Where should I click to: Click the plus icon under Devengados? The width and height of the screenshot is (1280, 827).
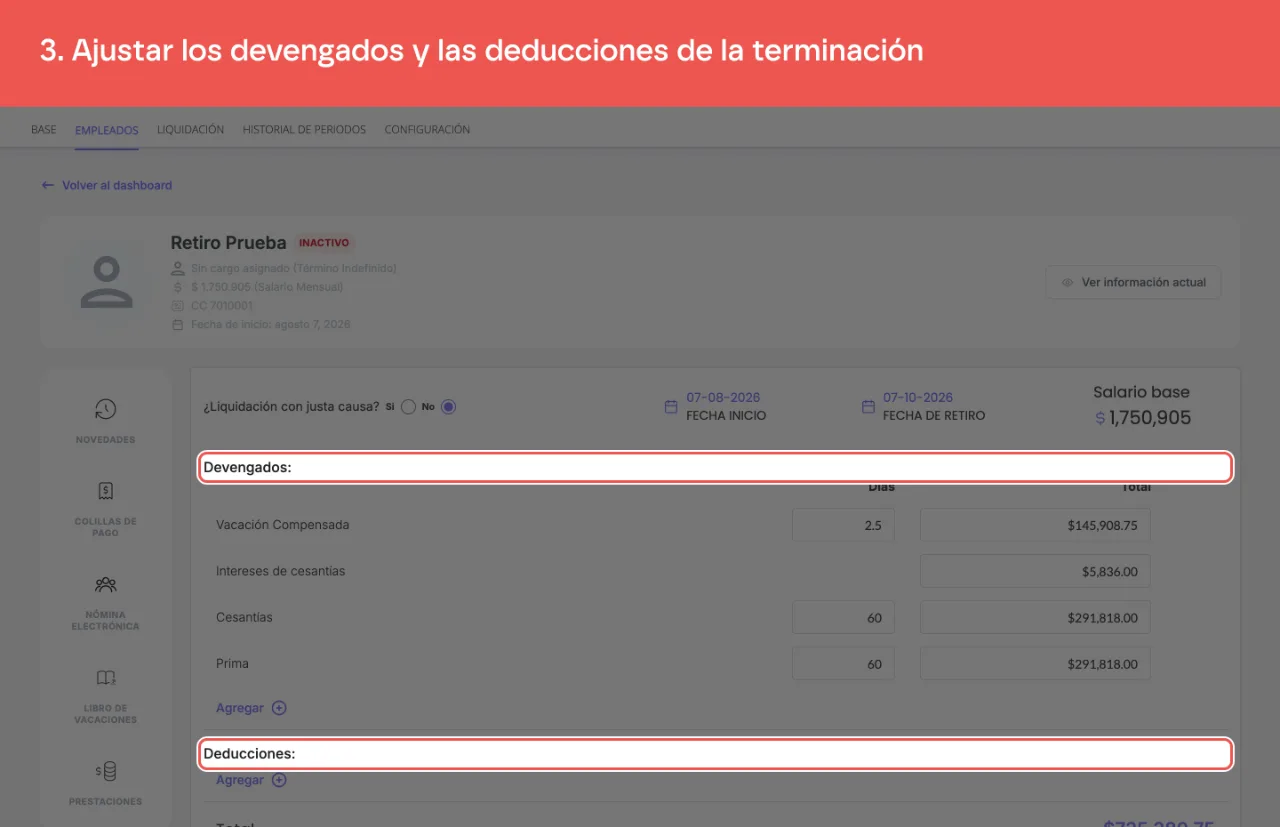(279, 708)
